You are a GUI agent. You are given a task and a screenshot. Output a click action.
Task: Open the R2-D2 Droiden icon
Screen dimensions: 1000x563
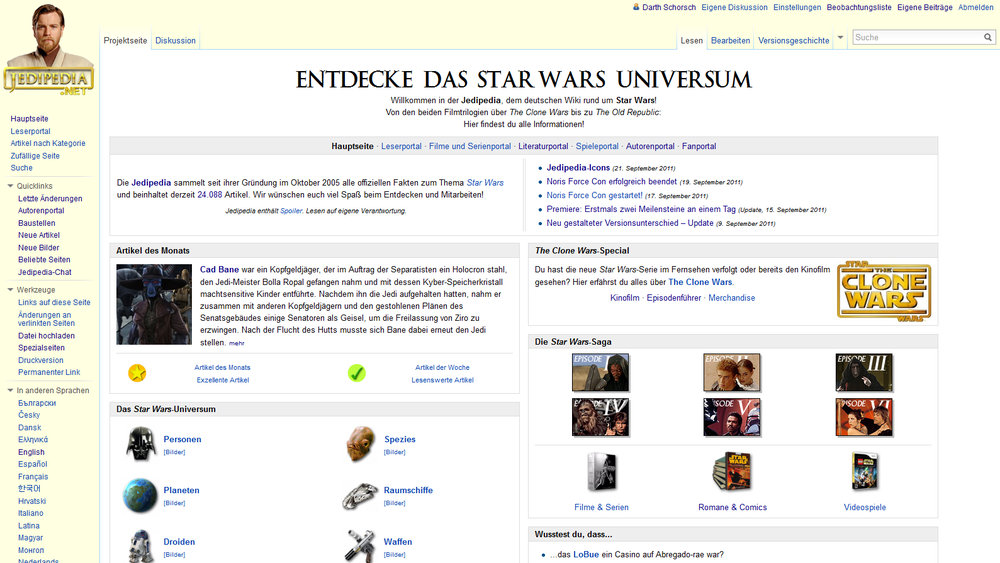coord(140,546)
